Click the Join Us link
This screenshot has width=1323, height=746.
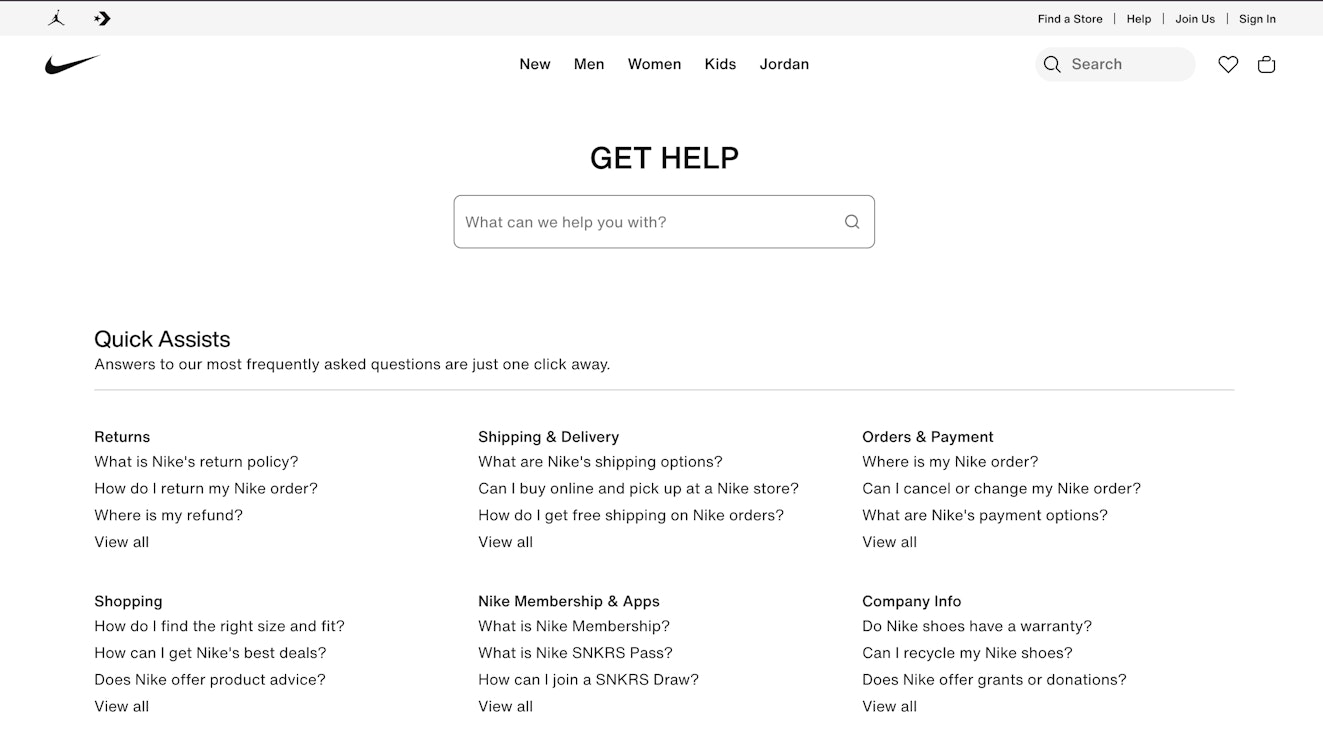pyautogui.click(x=1195, y=19)
